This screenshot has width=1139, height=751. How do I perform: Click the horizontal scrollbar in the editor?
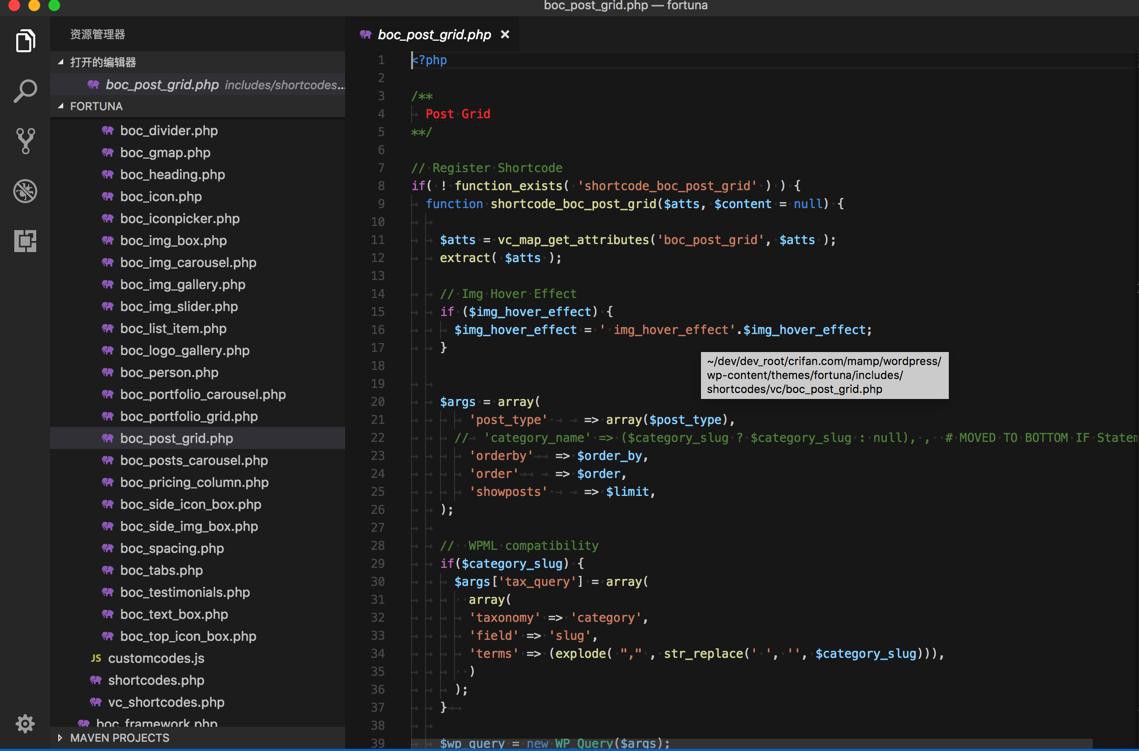click(x=750, y=745)
